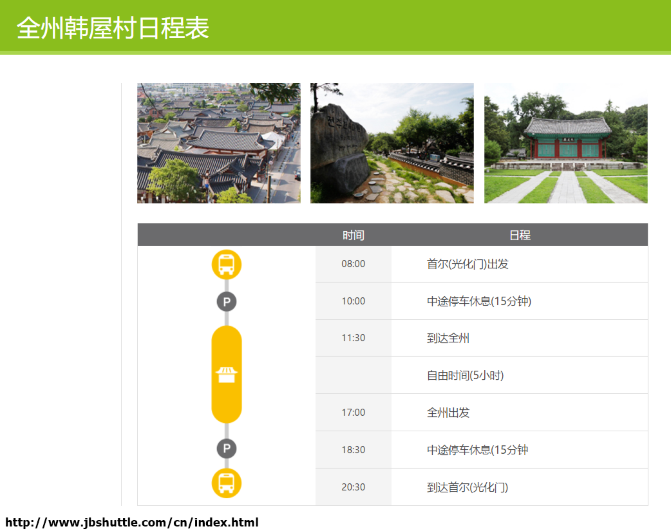Select the 18:30 time cell
The image size is (671, 531).
[x=353, y=450]
